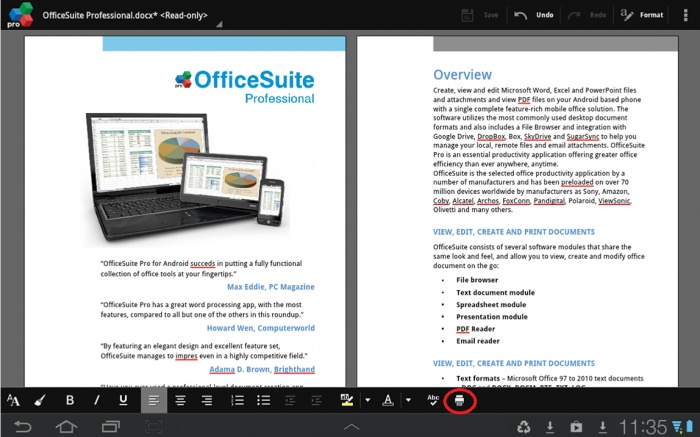The image size is (700, 437).
Task: Go back with Android back button
Action: tap(22, 427)
